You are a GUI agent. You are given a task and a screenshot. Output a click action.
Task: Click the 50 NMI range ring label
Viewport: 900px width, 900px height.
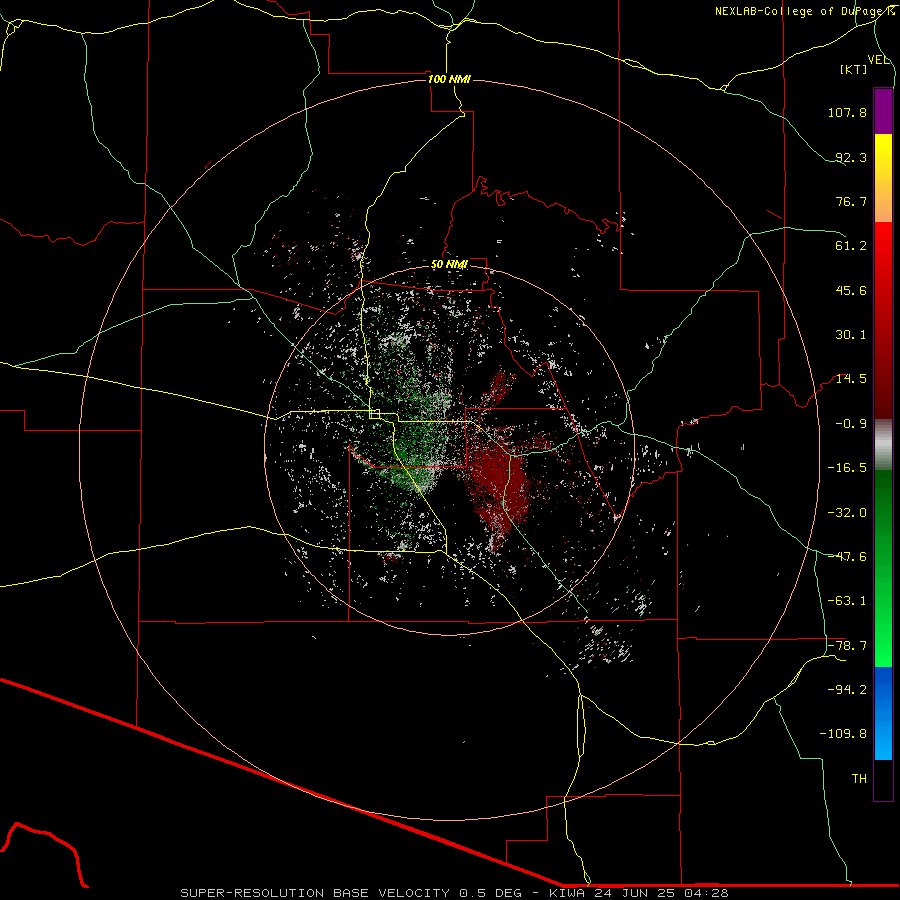(449, 265)
